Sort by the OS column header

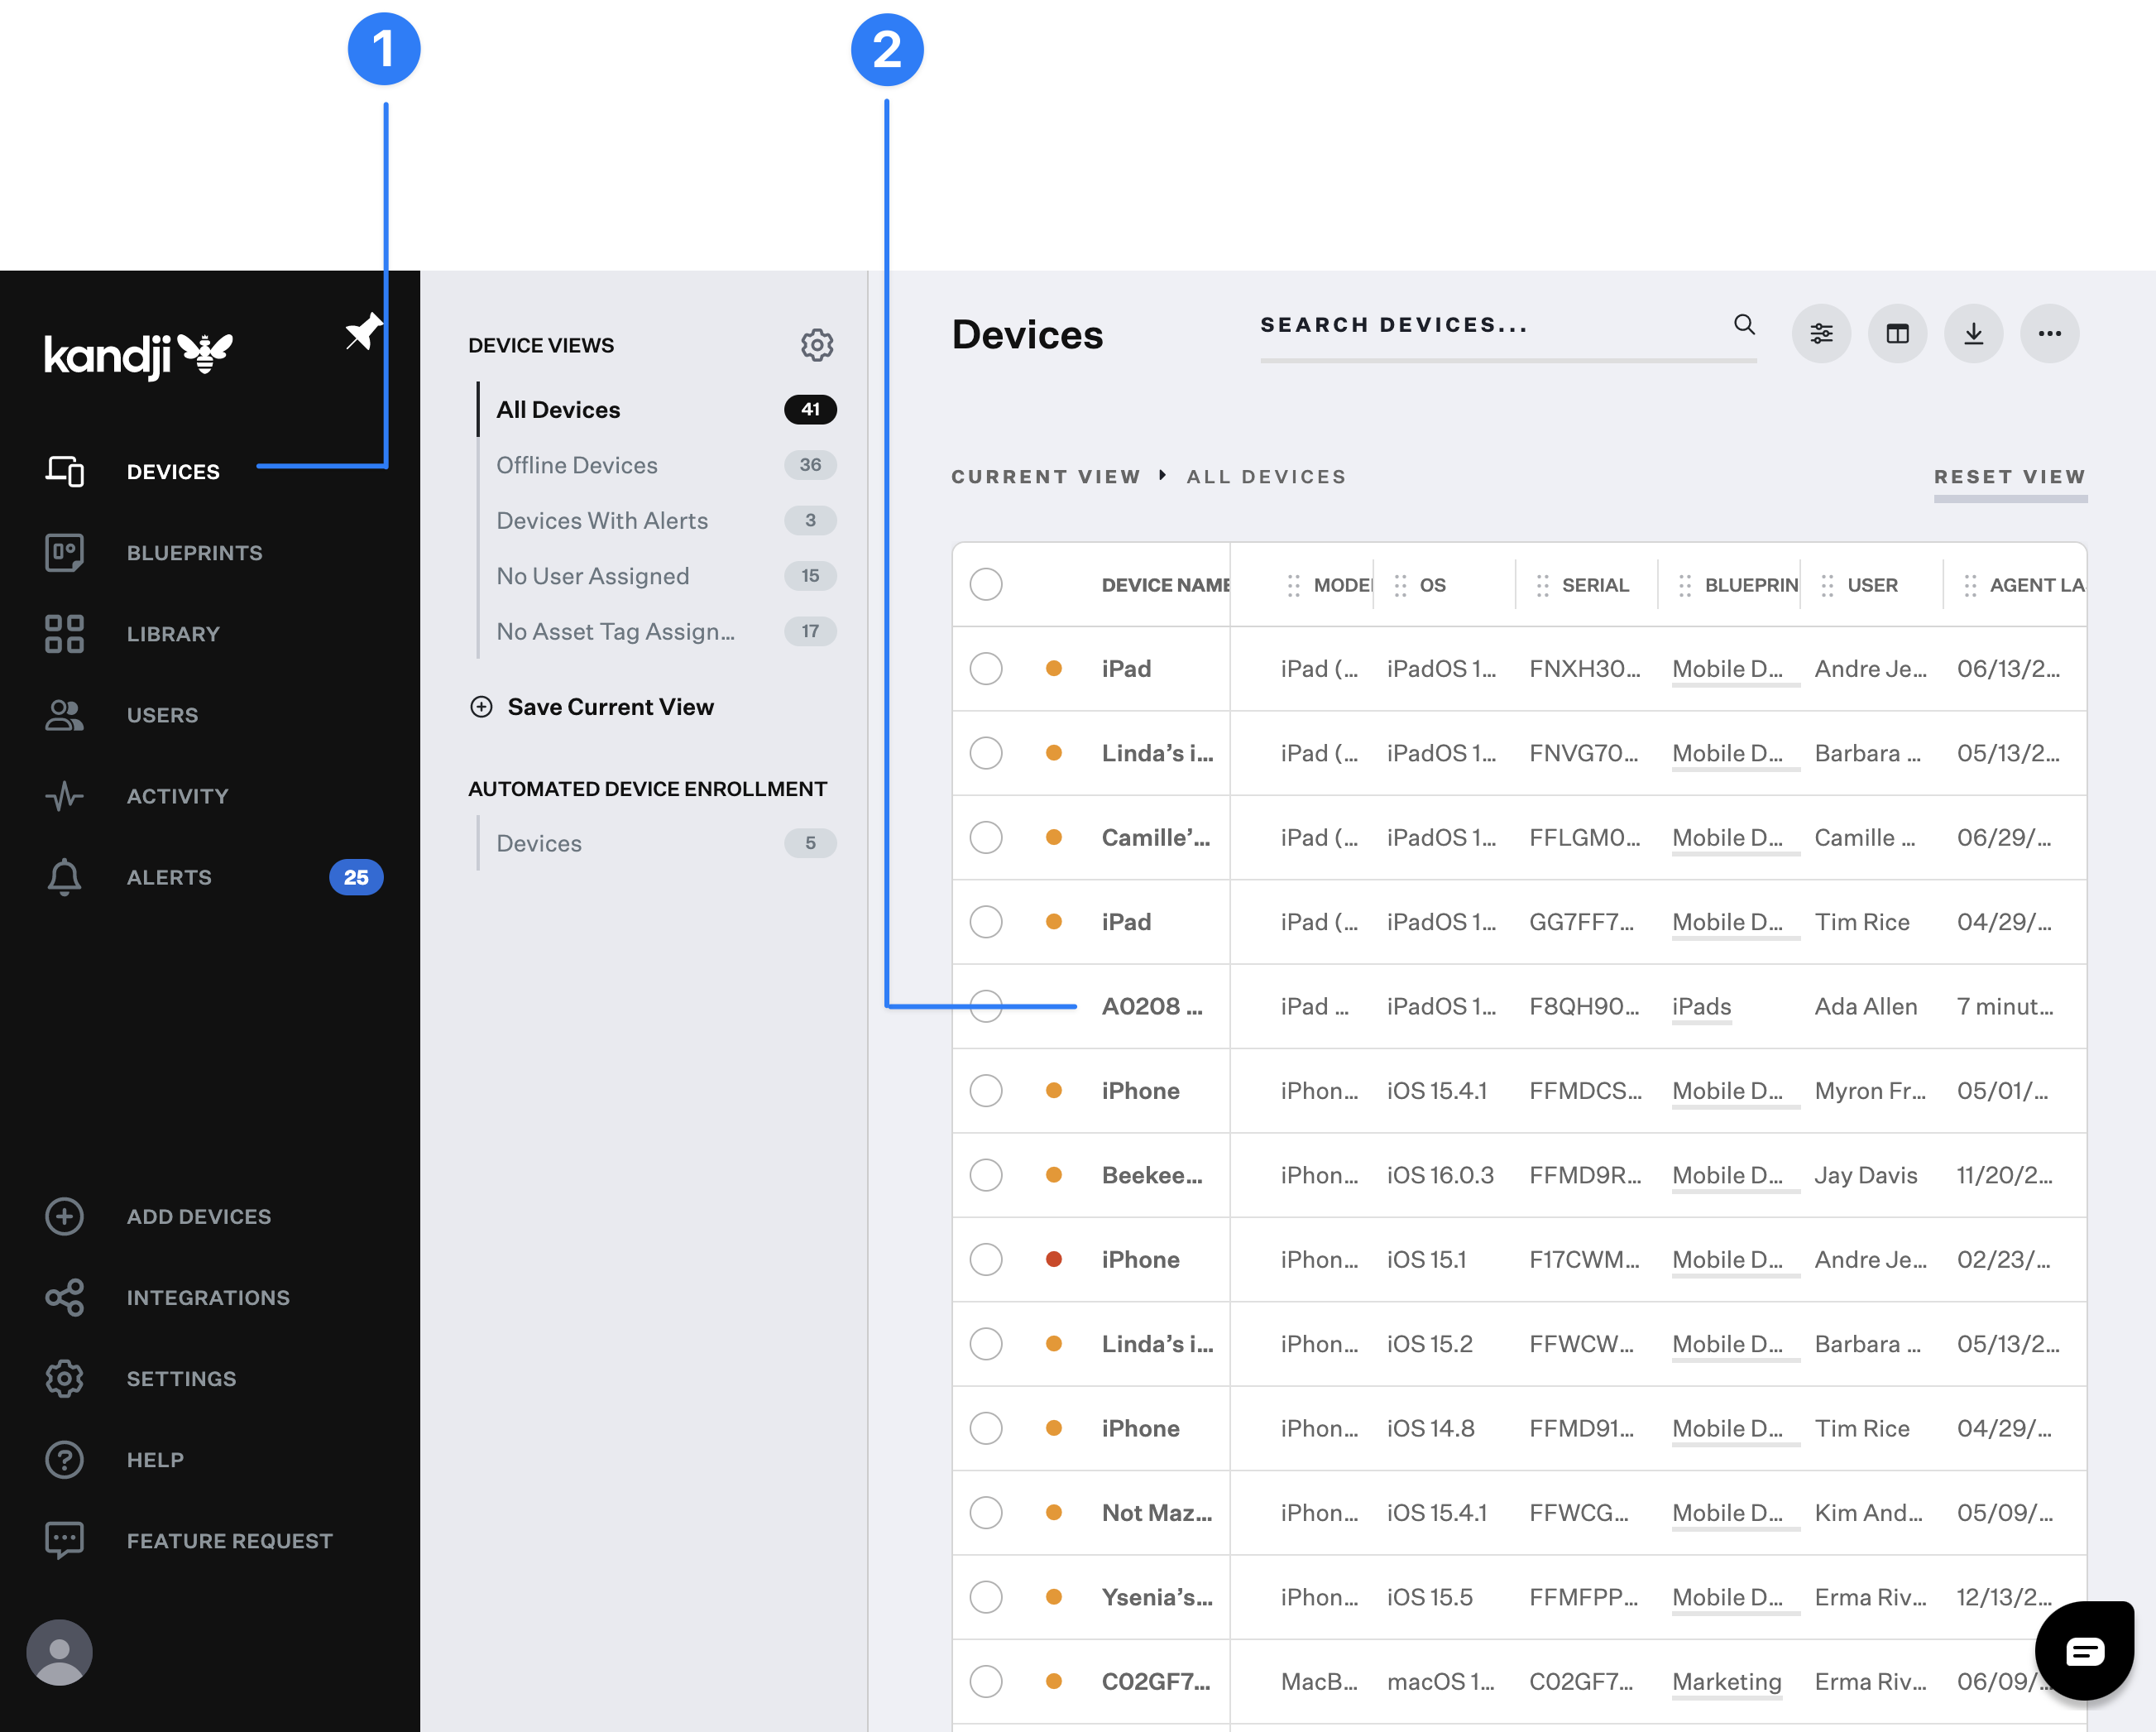click(x=1432, y=584)
